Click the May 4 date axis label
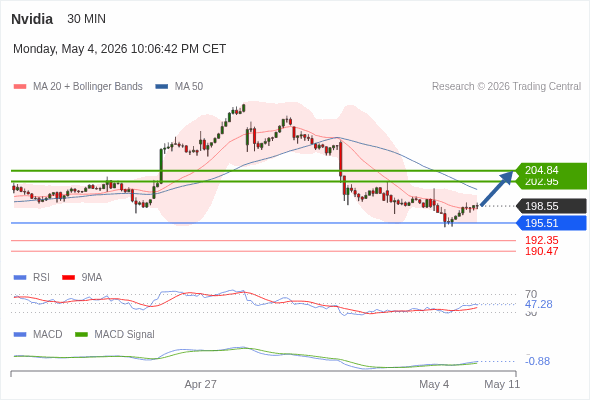The image size is (590, 400). pos(434,384)
